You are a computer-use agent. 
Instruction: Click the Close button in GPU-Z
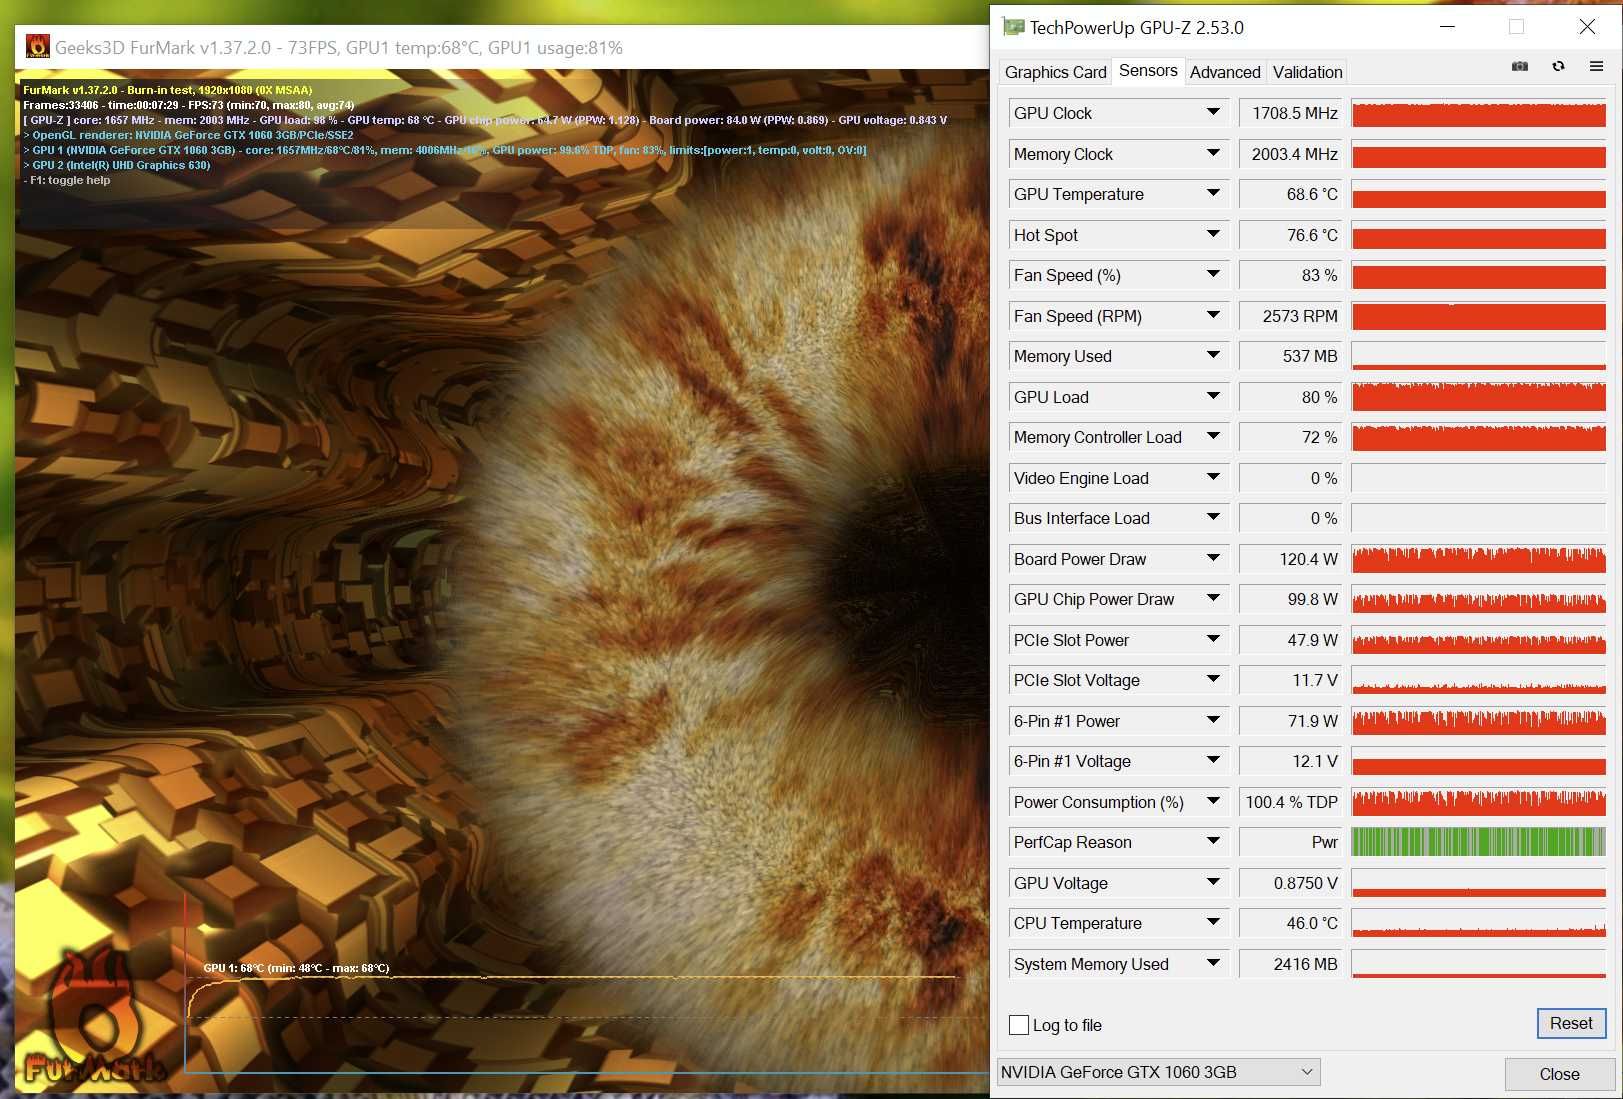[x=1559, y=1074]
